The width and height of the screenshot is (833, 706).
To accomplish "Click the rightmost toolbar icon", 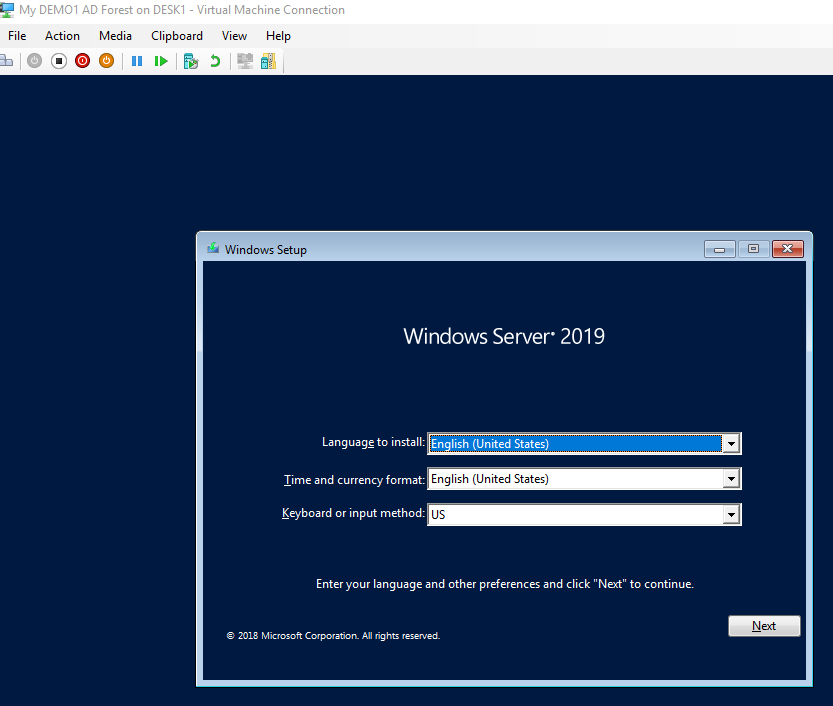I will coord(268,61).
